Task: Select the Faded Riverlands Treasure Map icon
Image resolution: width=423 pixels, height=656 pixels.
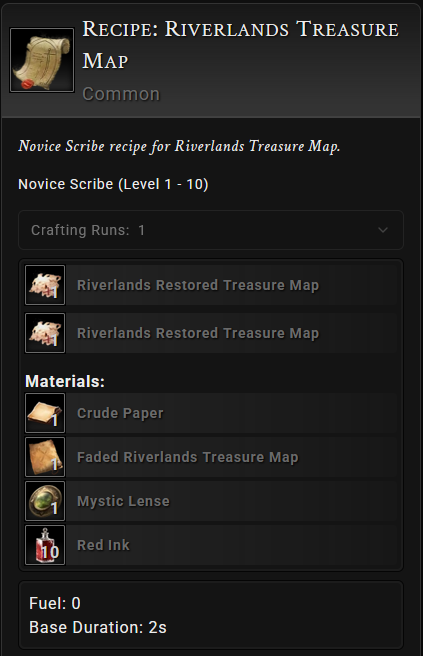Action: click(x=45, y=457)
